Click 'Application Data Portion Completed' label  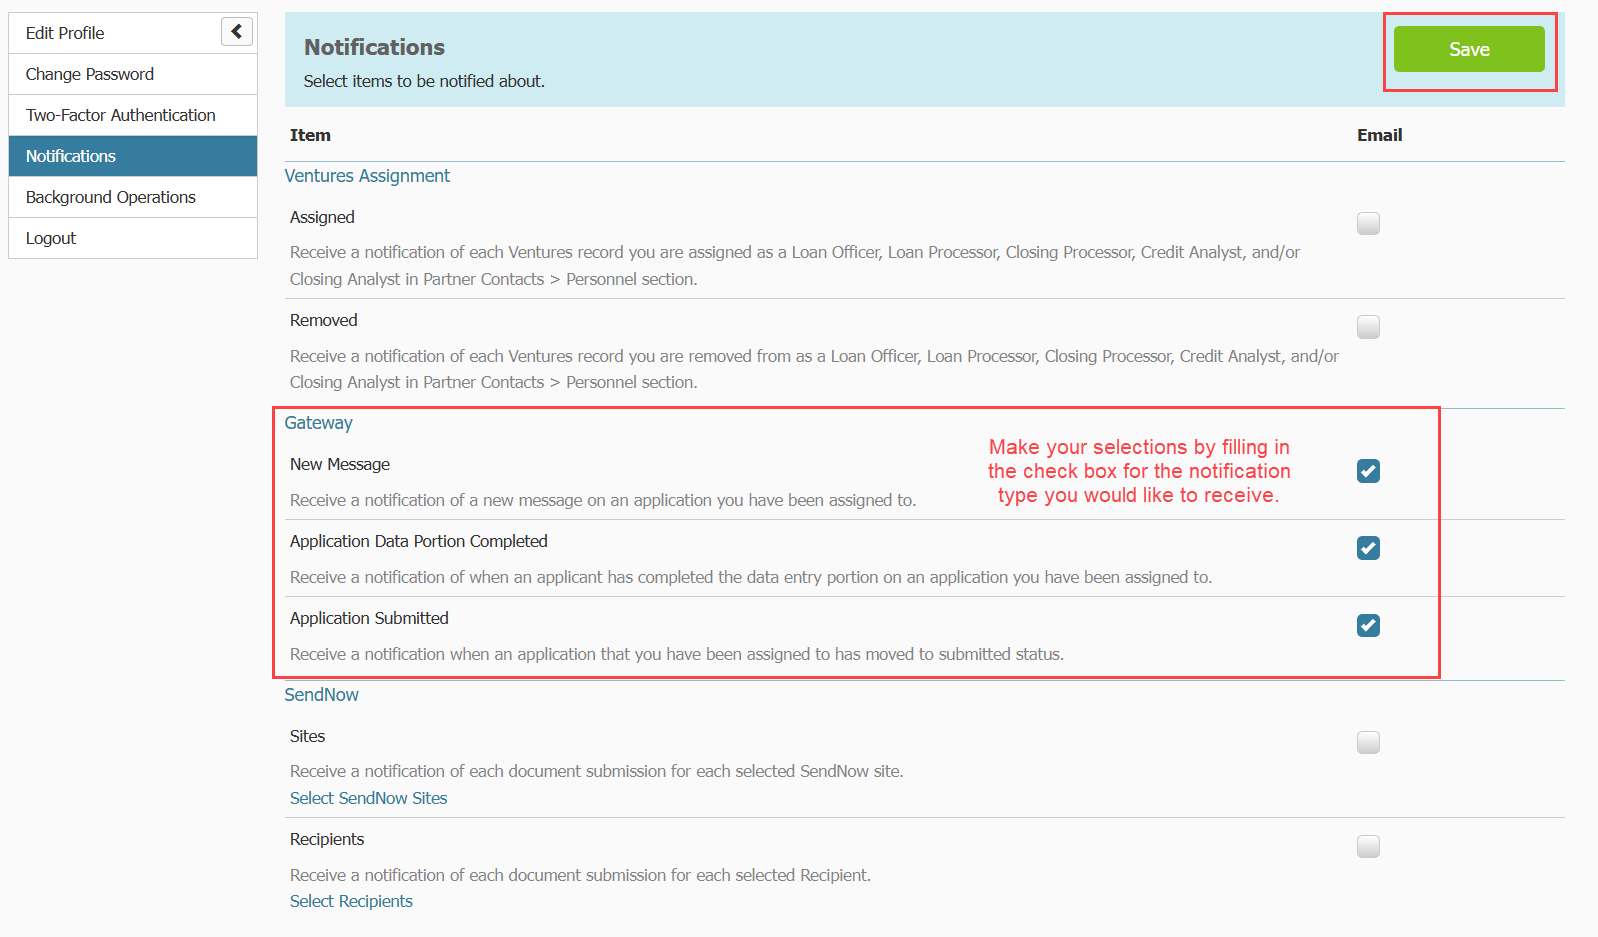(419, 541)
